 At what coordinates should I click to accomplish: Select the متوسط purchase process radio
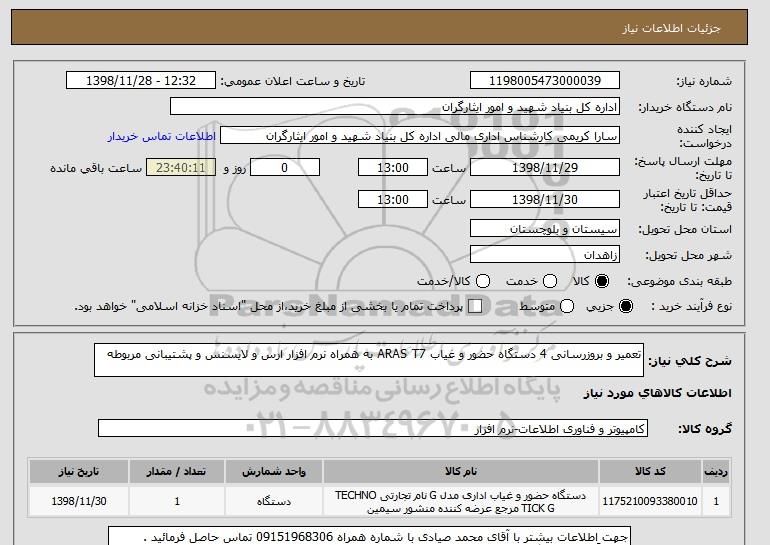(567, 306)
